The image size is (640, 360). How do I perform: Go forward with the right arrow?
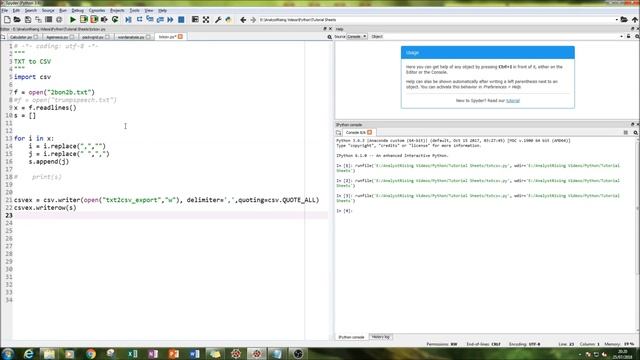253,20
